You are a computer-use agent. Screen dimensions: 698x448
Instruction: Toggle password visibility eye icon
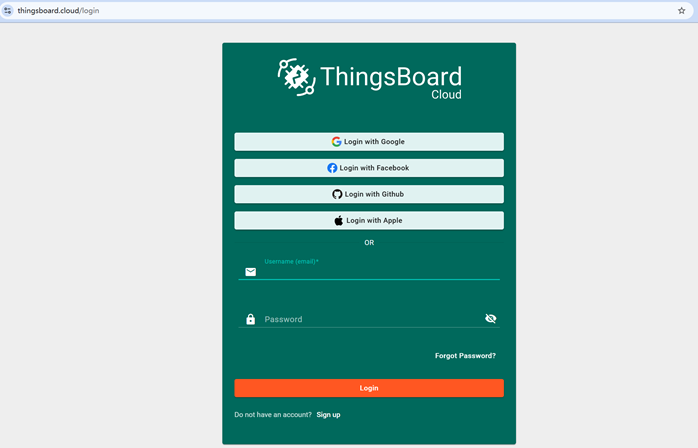tap(490, 318)
